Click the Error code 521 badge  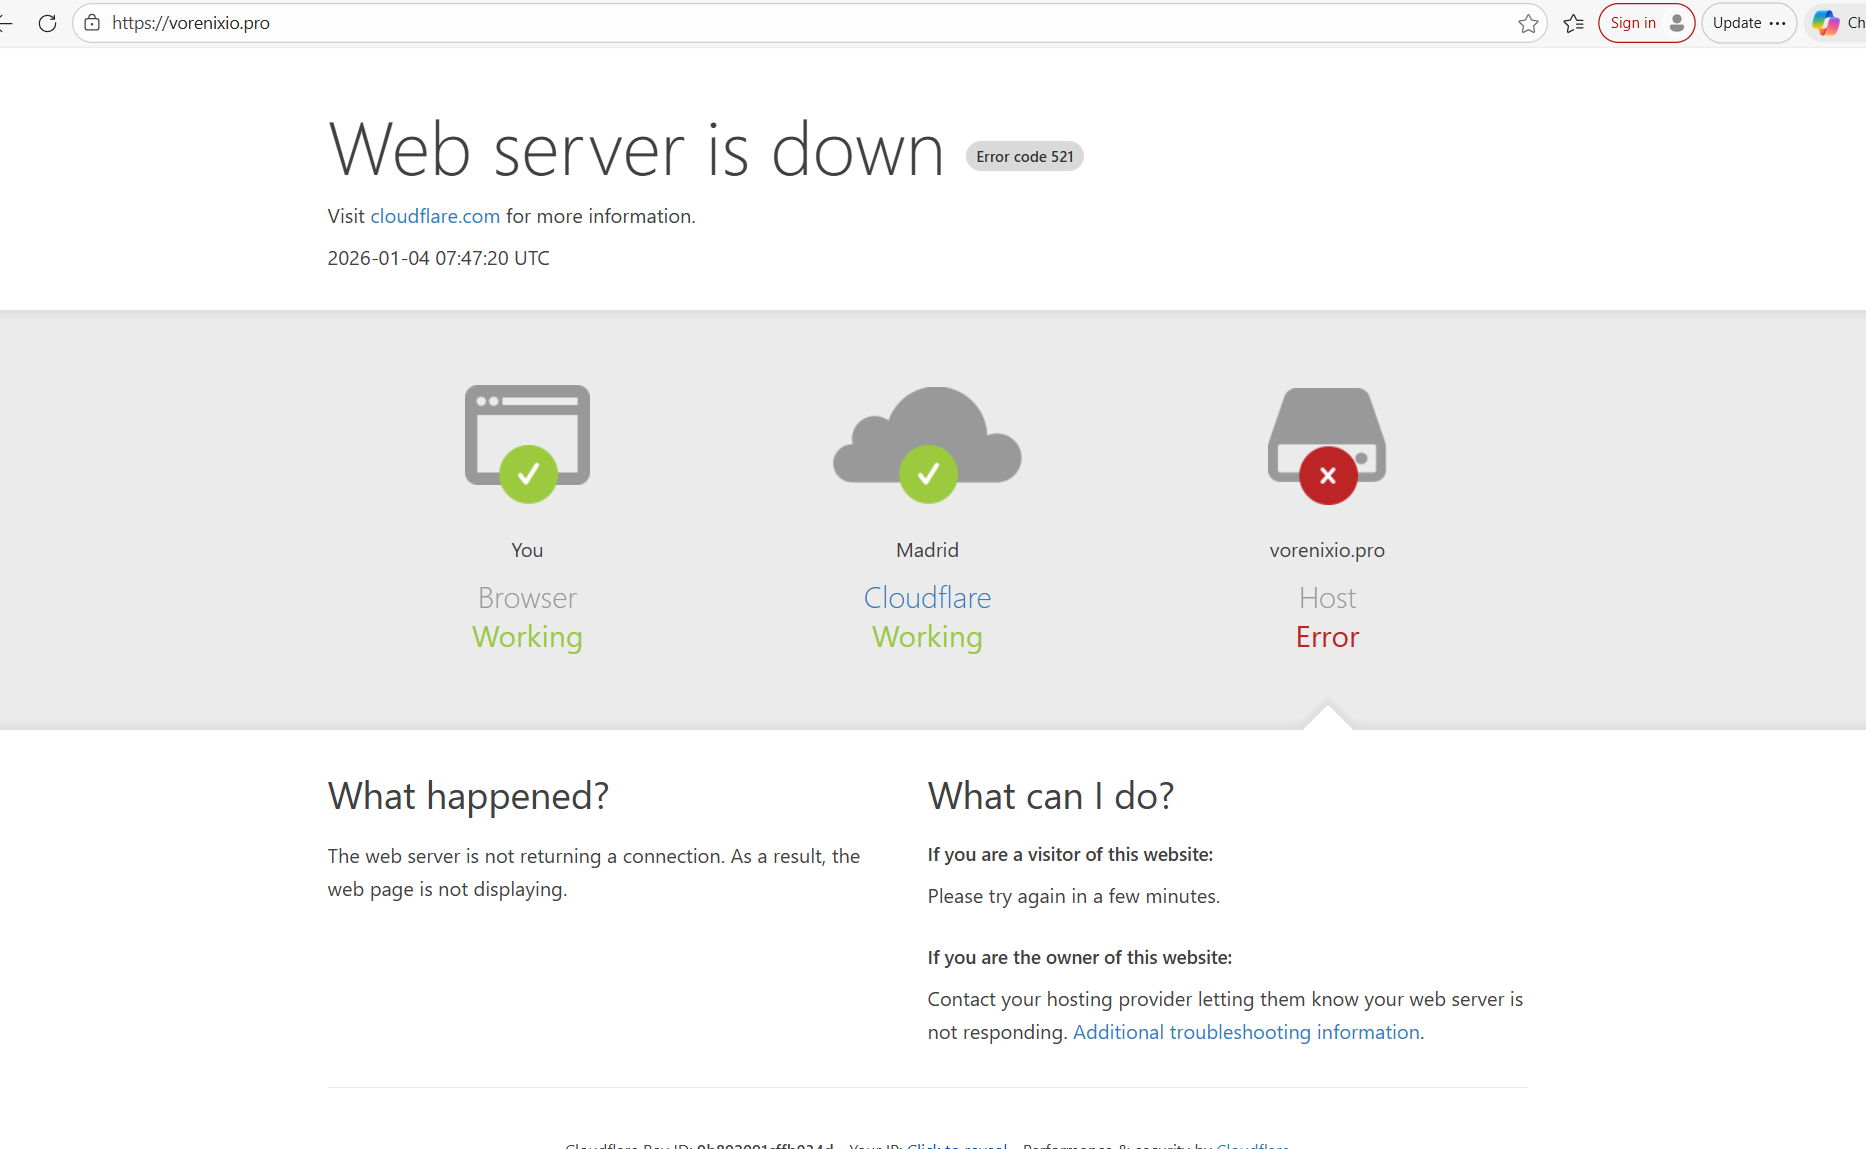1024,157
